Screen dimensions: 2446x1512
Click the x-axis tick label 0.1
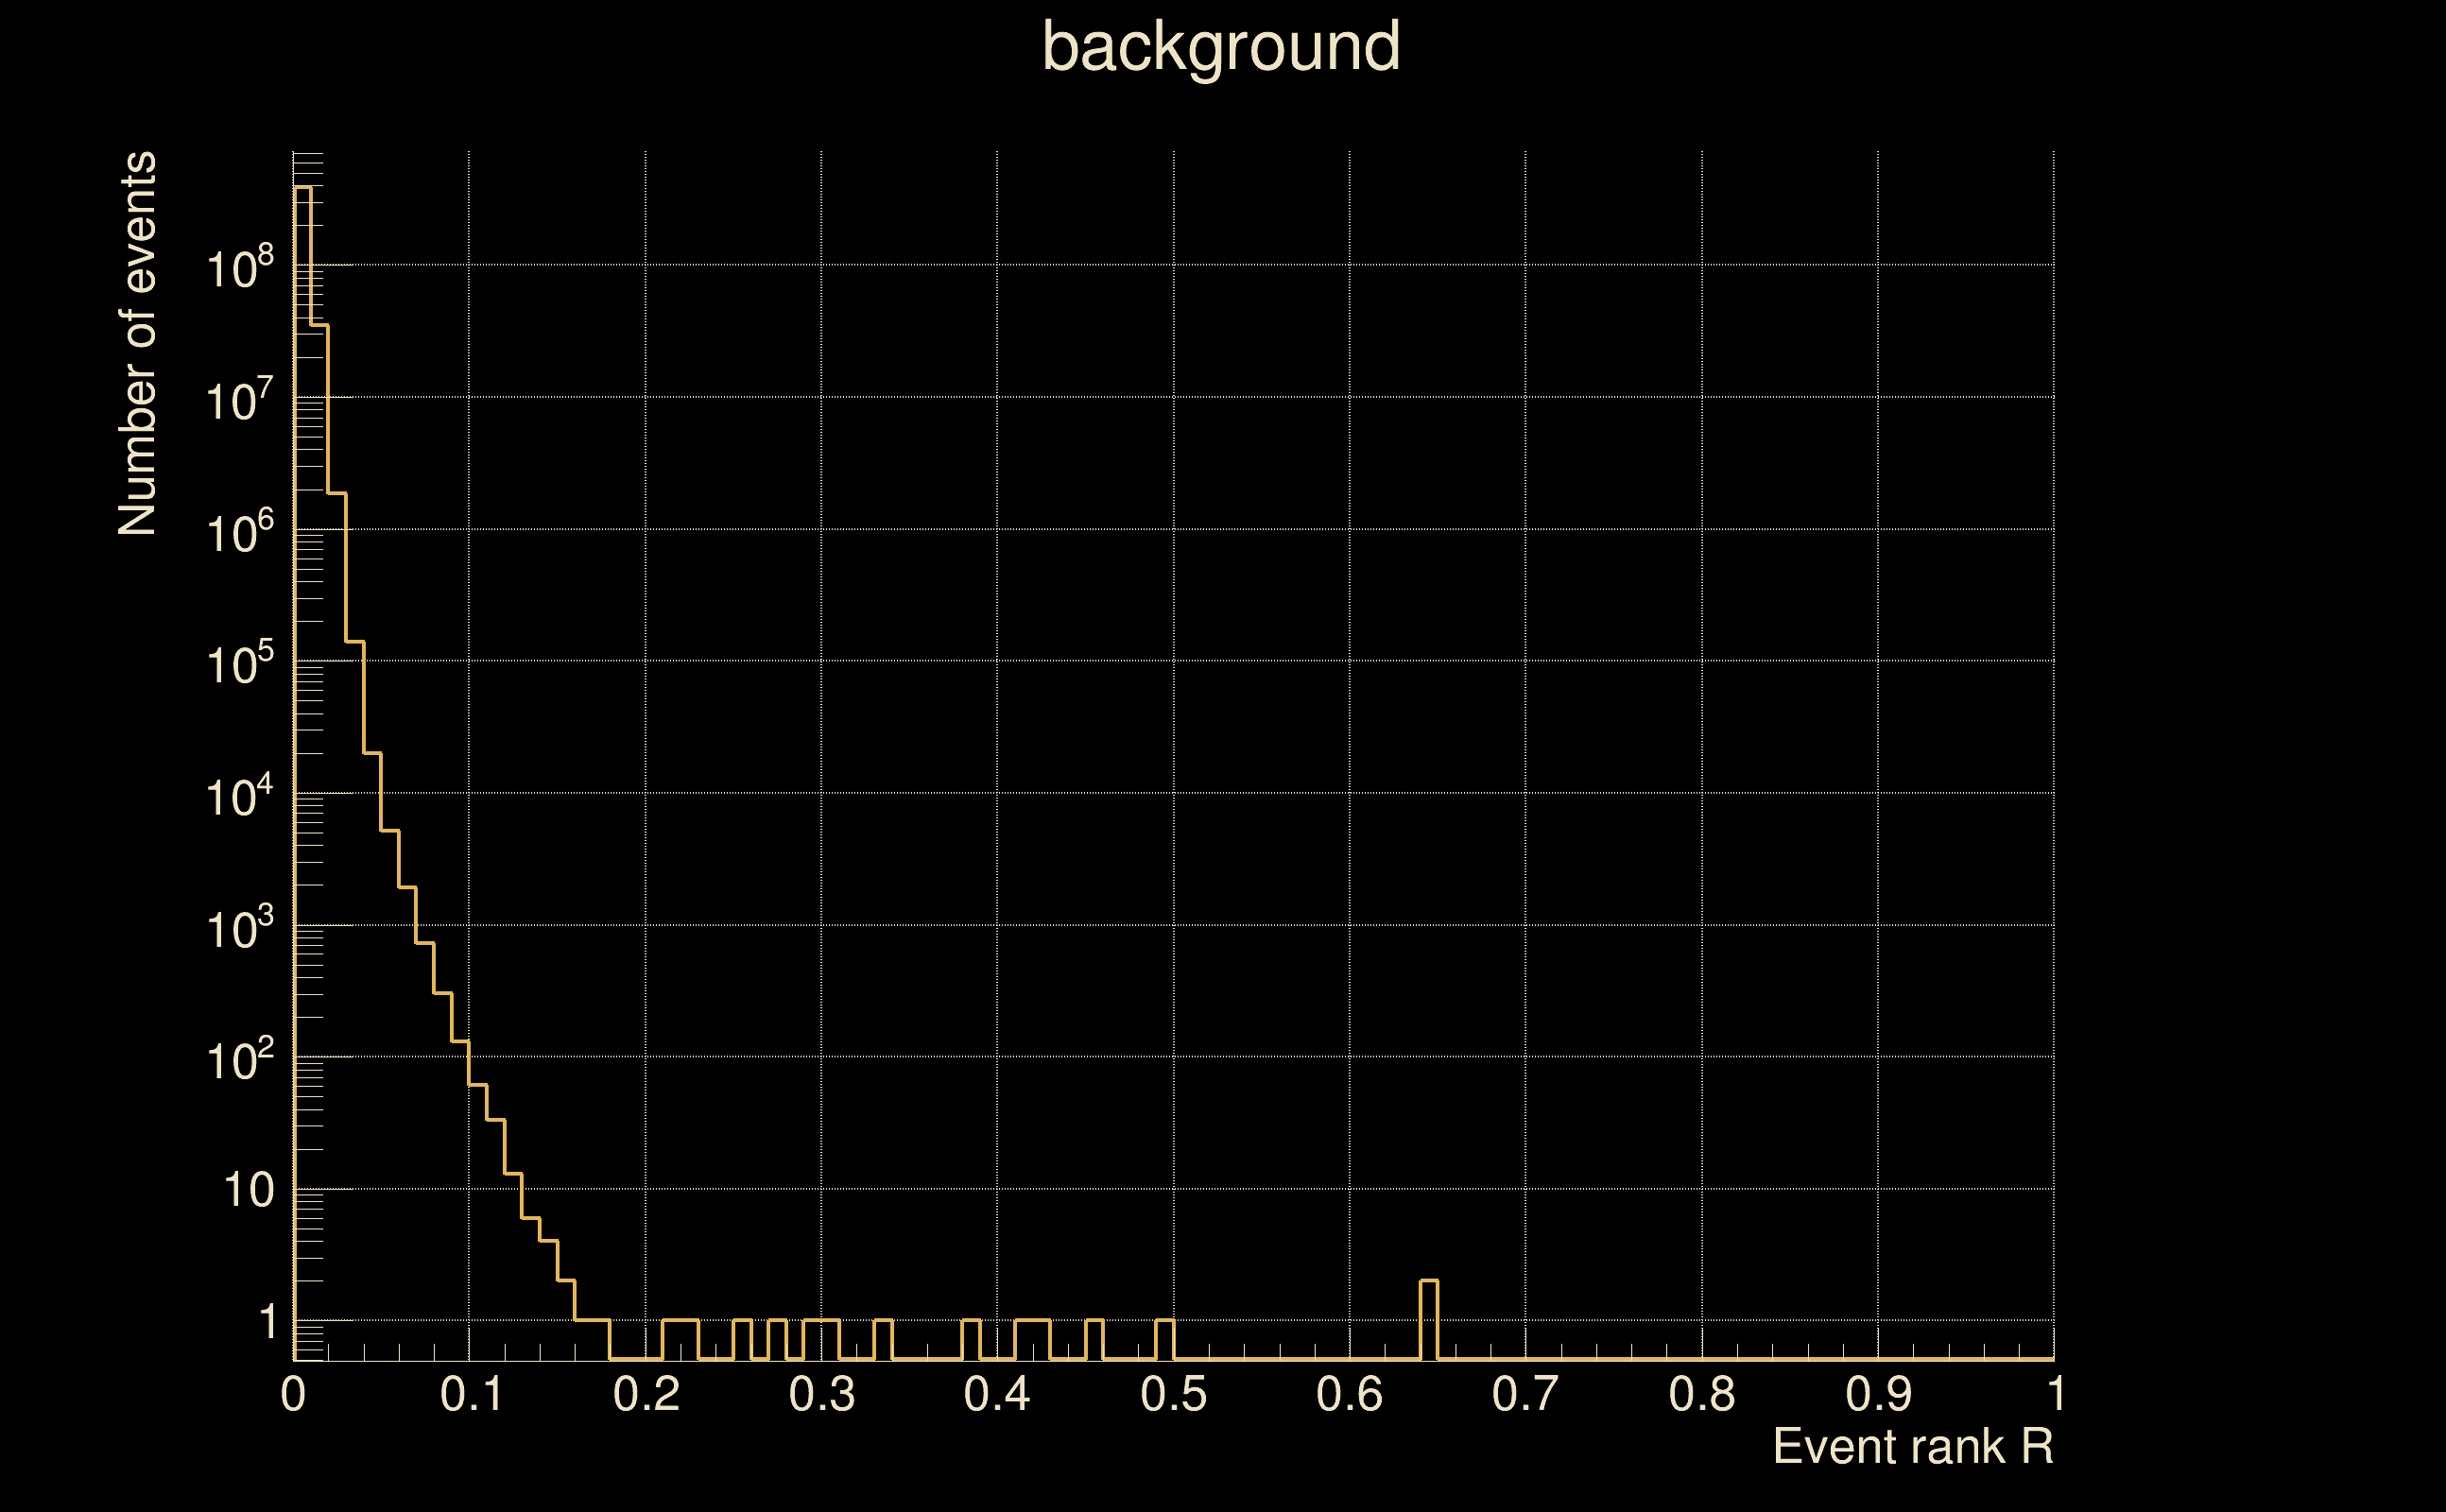click(472, 1395)
